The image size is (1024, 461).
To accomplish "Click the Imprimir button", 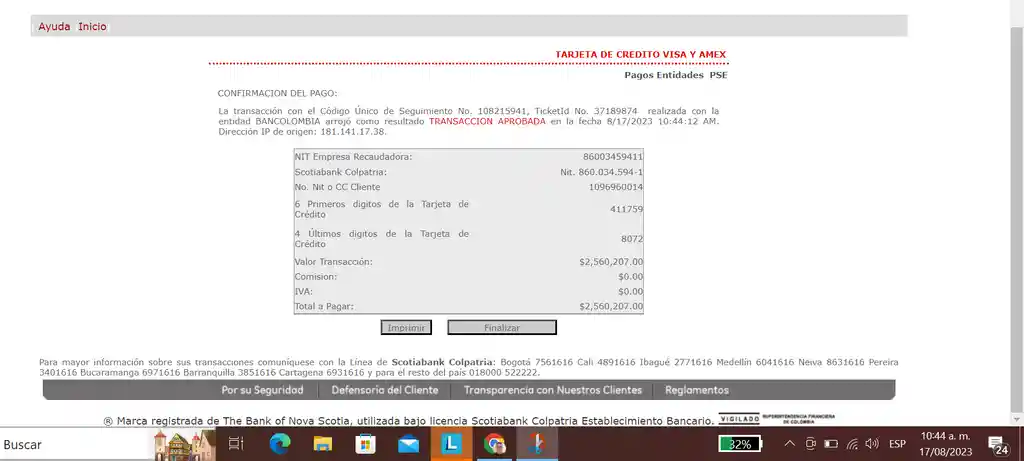I will [406, 327].
